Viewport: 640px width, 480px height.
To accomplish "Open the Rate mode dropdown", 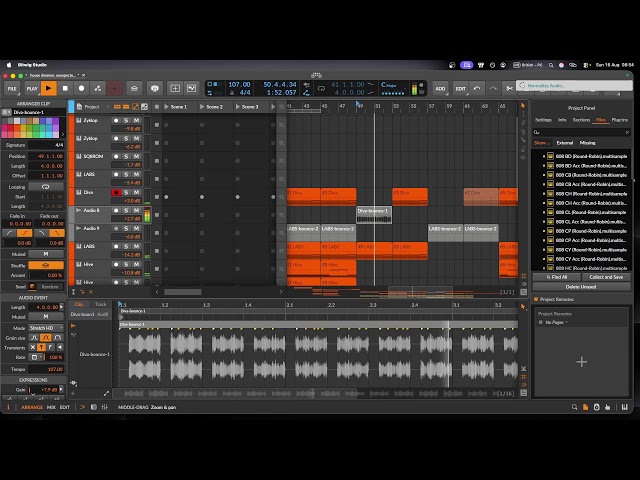I will tap(35, 357).
